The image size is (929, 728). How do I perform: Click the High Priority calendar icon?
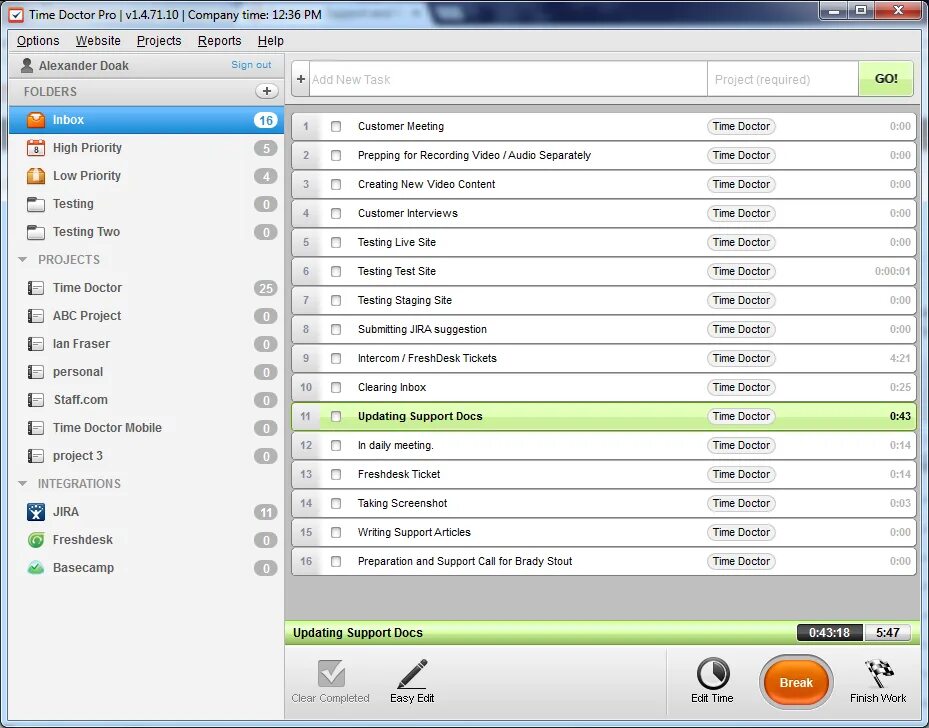(x=36, y=147)
